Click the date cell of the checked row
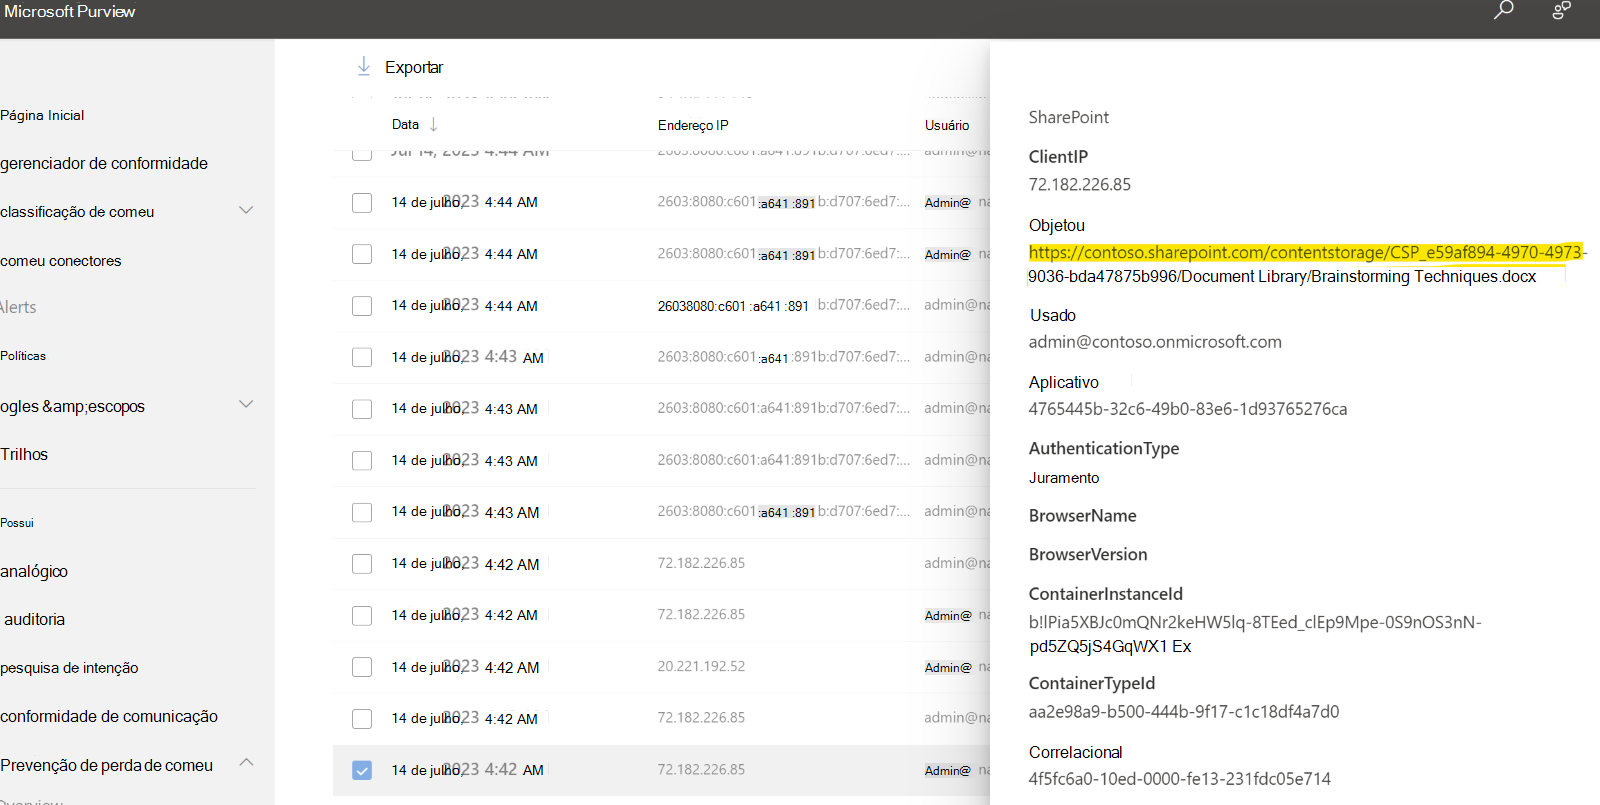The width and height of the screenshot is (1600, 805). pos(468,770)
